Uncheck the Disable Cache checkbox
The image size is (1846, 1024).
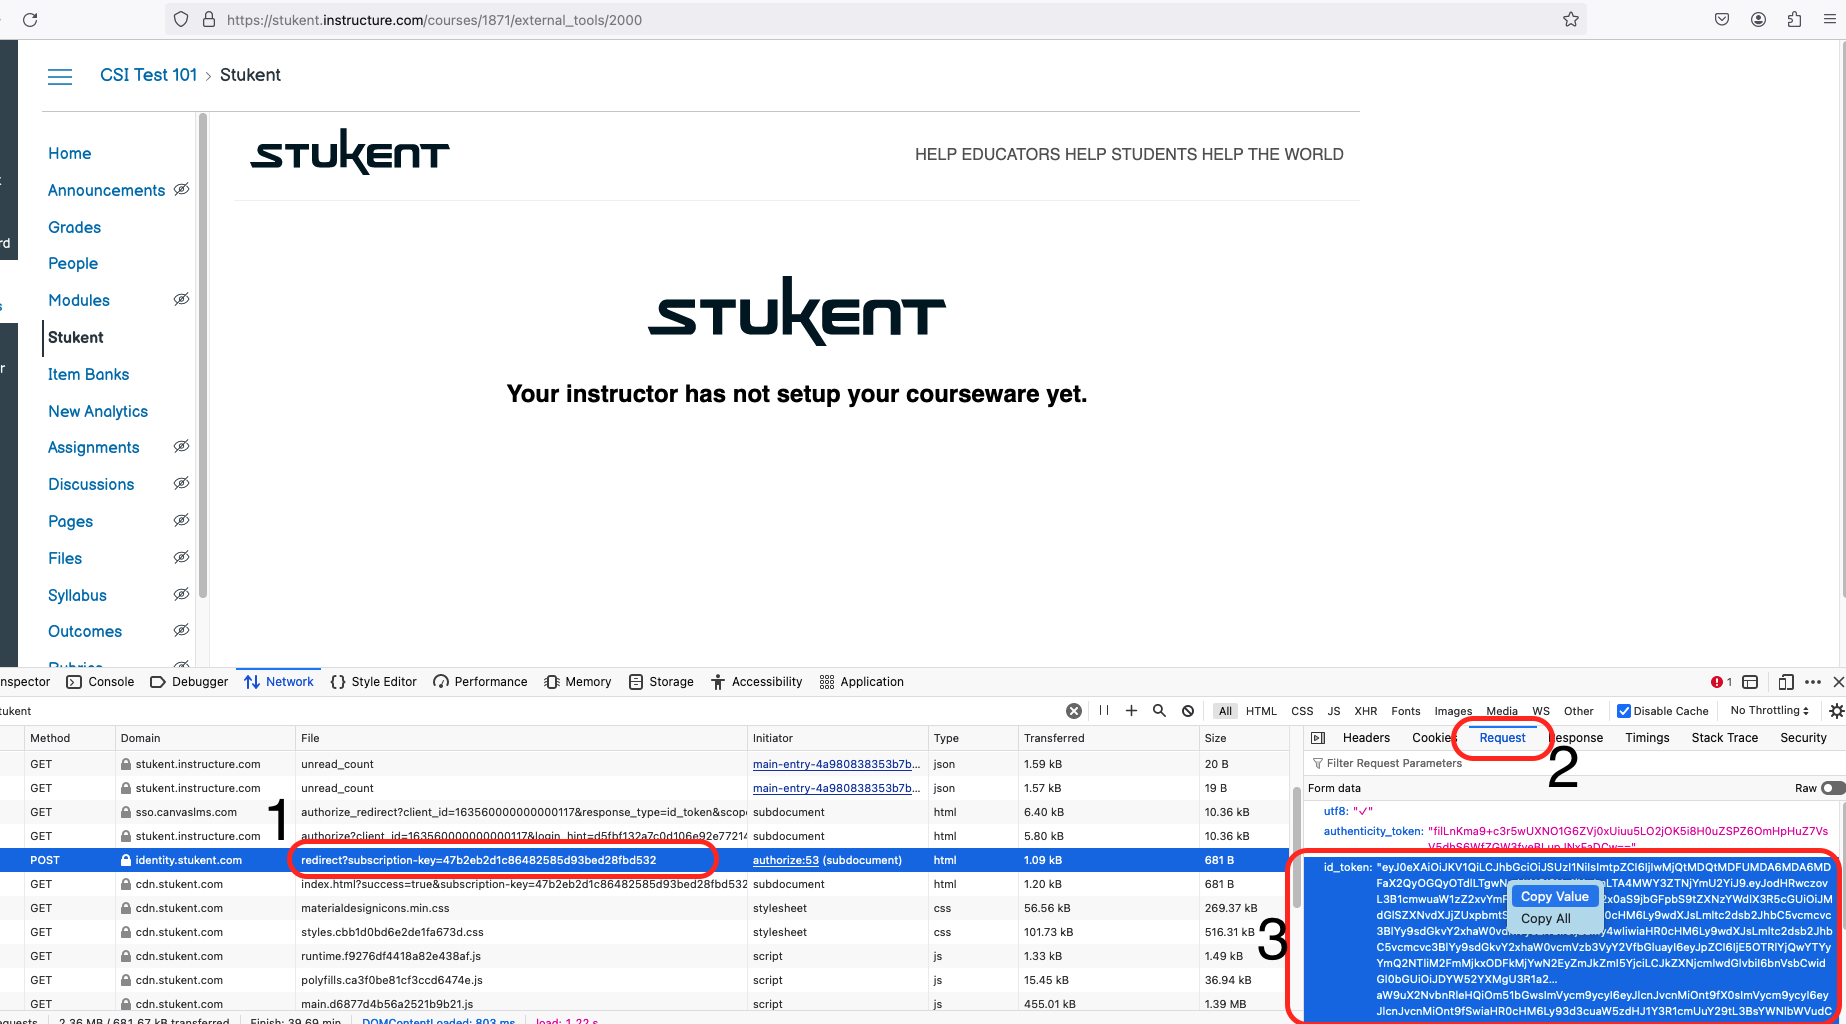pyautogui.click(x=1624, y=711)
